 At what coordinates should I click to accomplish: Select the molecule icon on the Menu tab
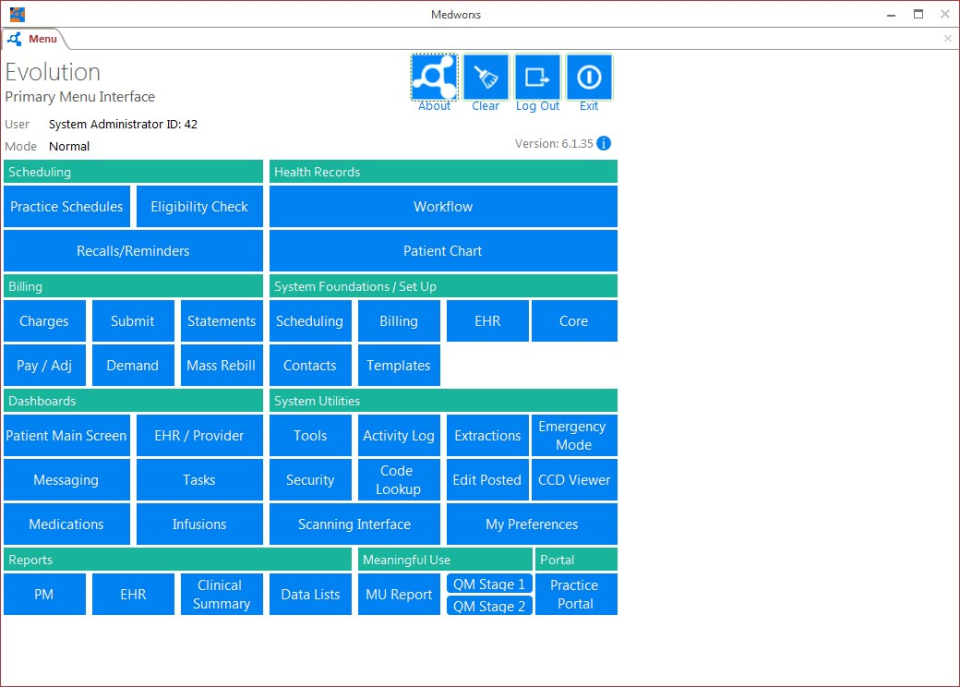14,38
